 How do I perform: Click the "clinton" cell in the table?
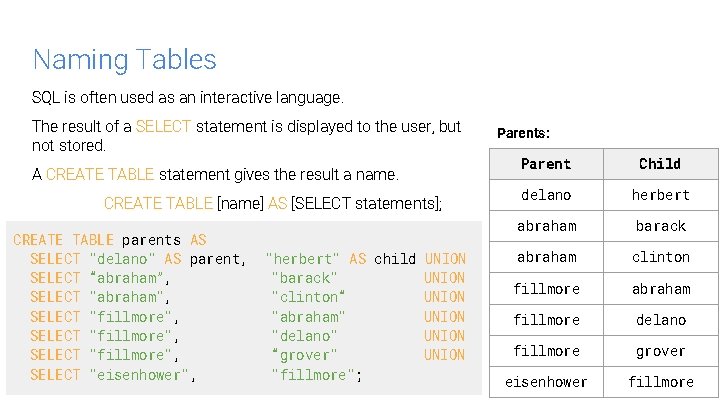click(660, 257)
